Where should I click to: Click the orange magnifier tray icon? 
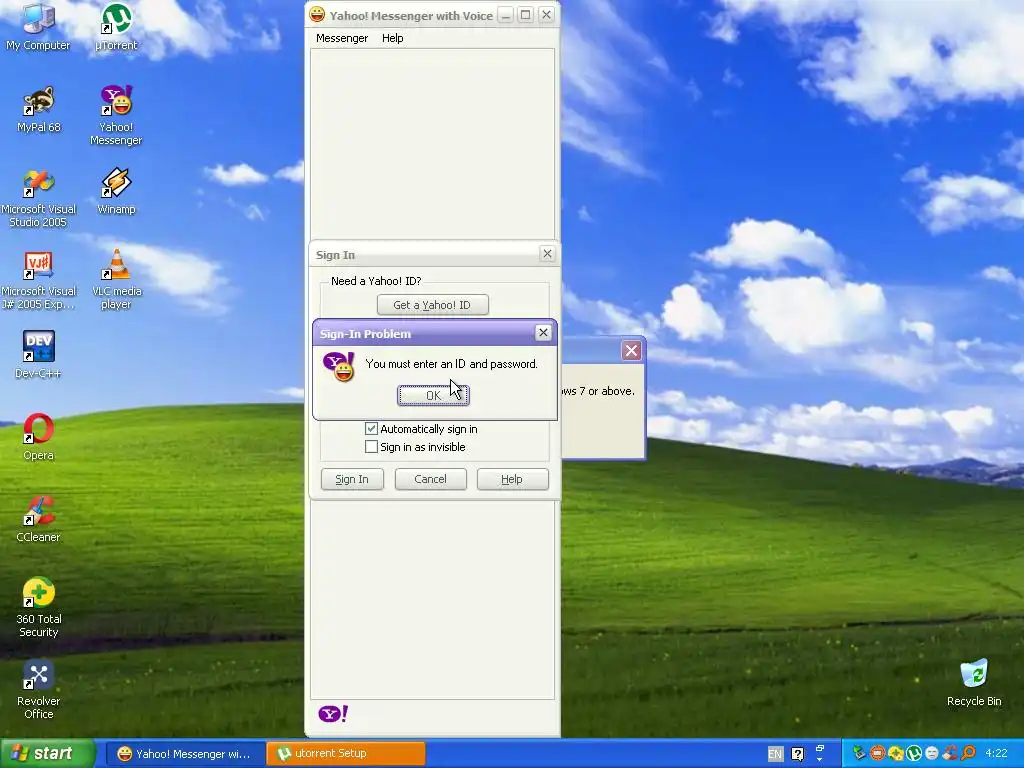click(x=968, y=754)
